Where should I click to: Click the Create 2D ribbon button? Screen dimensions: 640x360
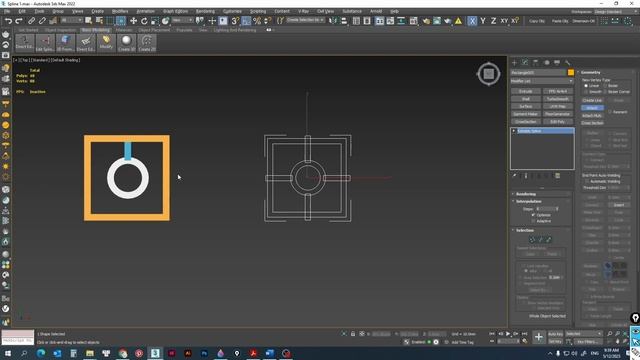tap(147, 42)
